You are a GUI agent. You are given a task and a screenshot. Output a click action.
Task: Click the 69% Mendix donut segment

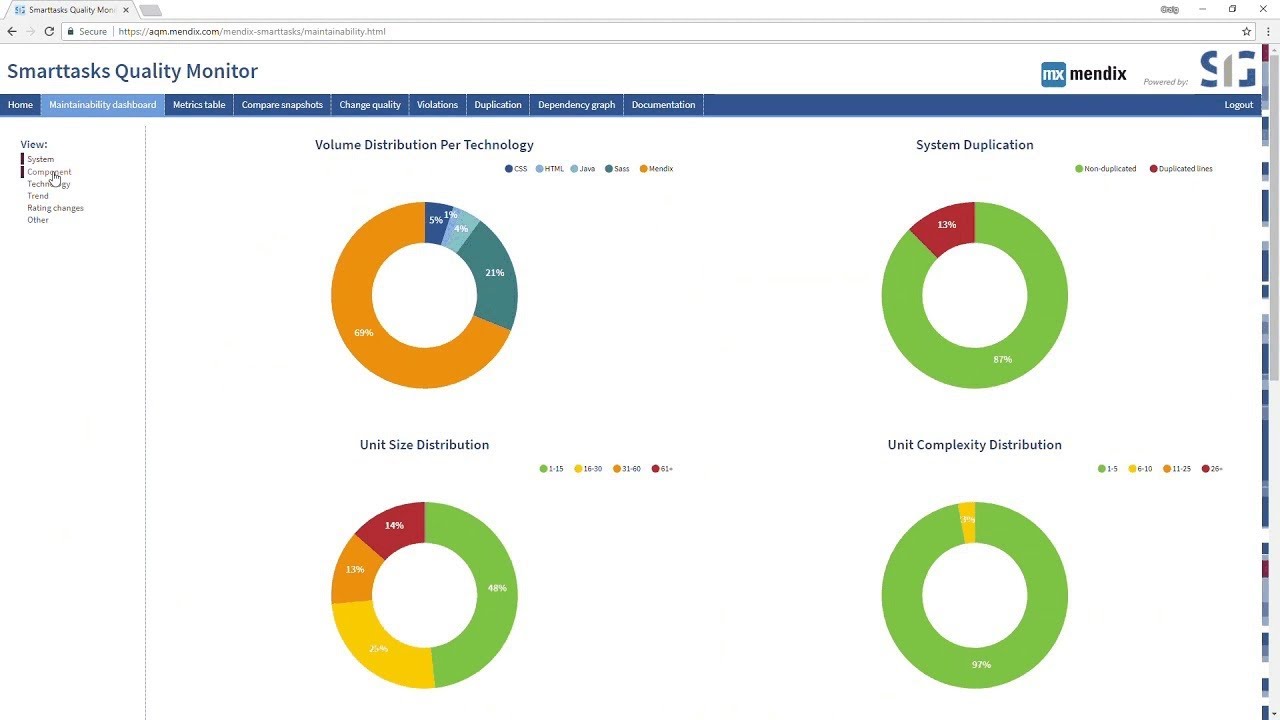pyautogui.click(x=364, y=332)
